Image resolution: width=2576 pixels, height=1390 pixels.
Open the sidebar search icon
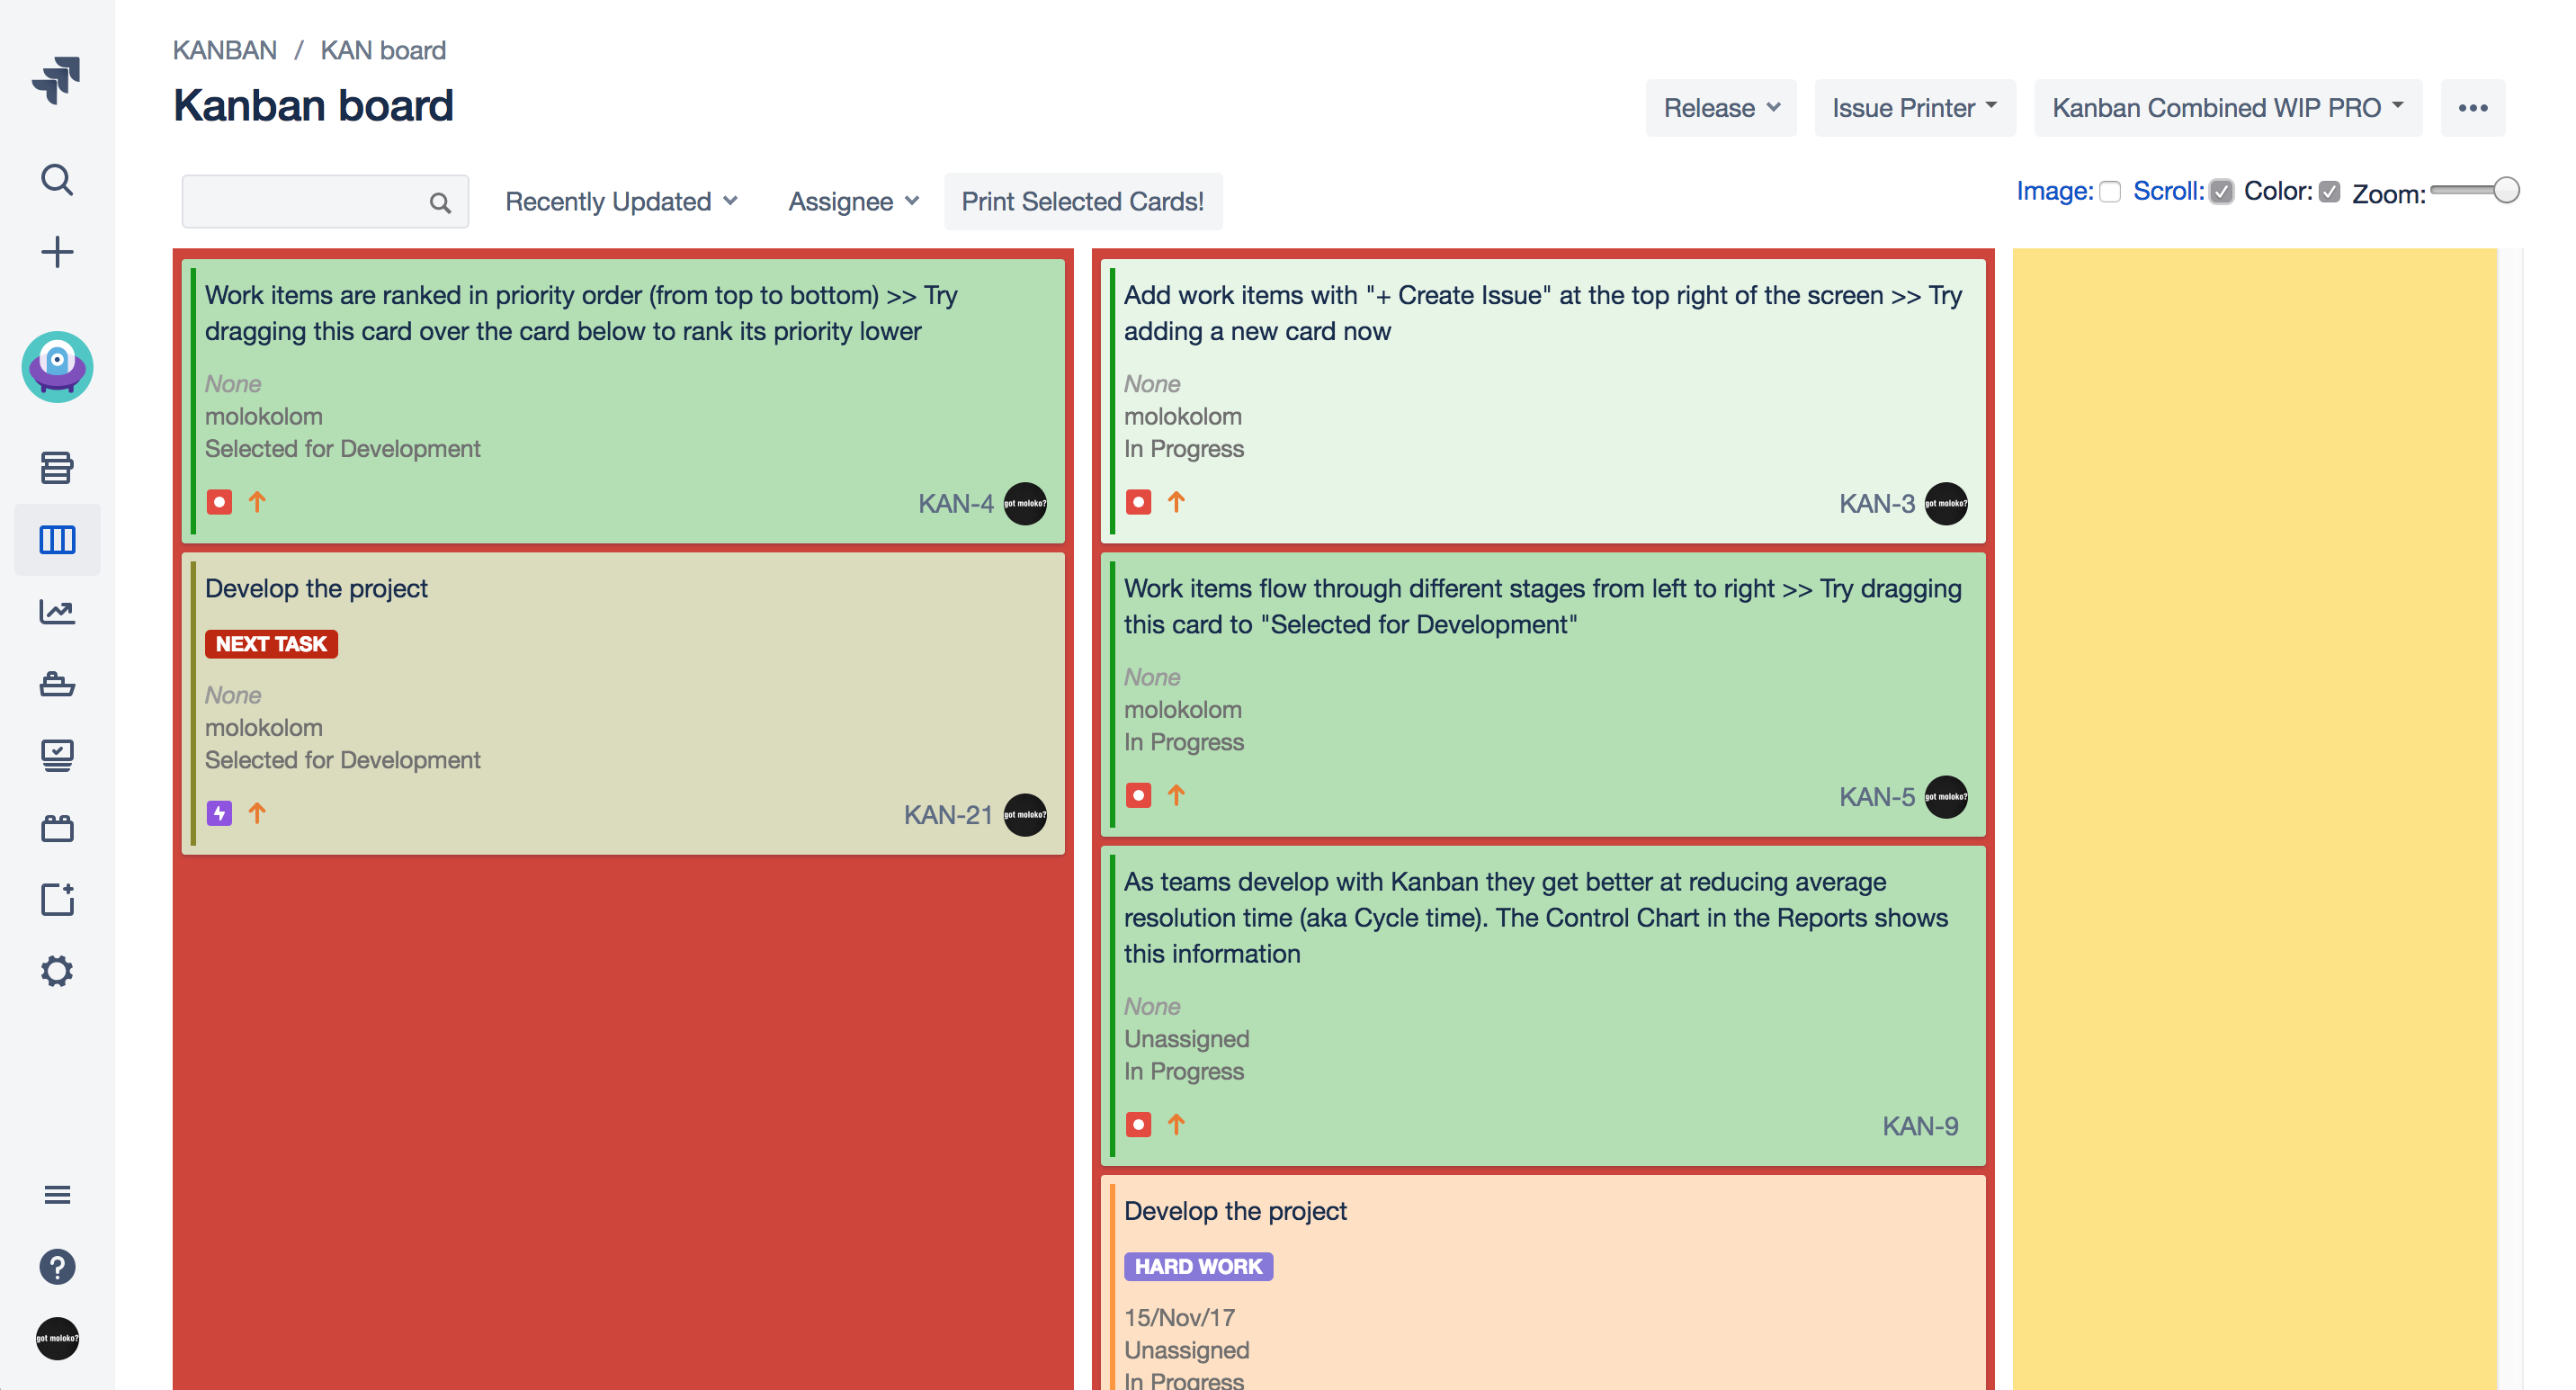click(57, 180)
